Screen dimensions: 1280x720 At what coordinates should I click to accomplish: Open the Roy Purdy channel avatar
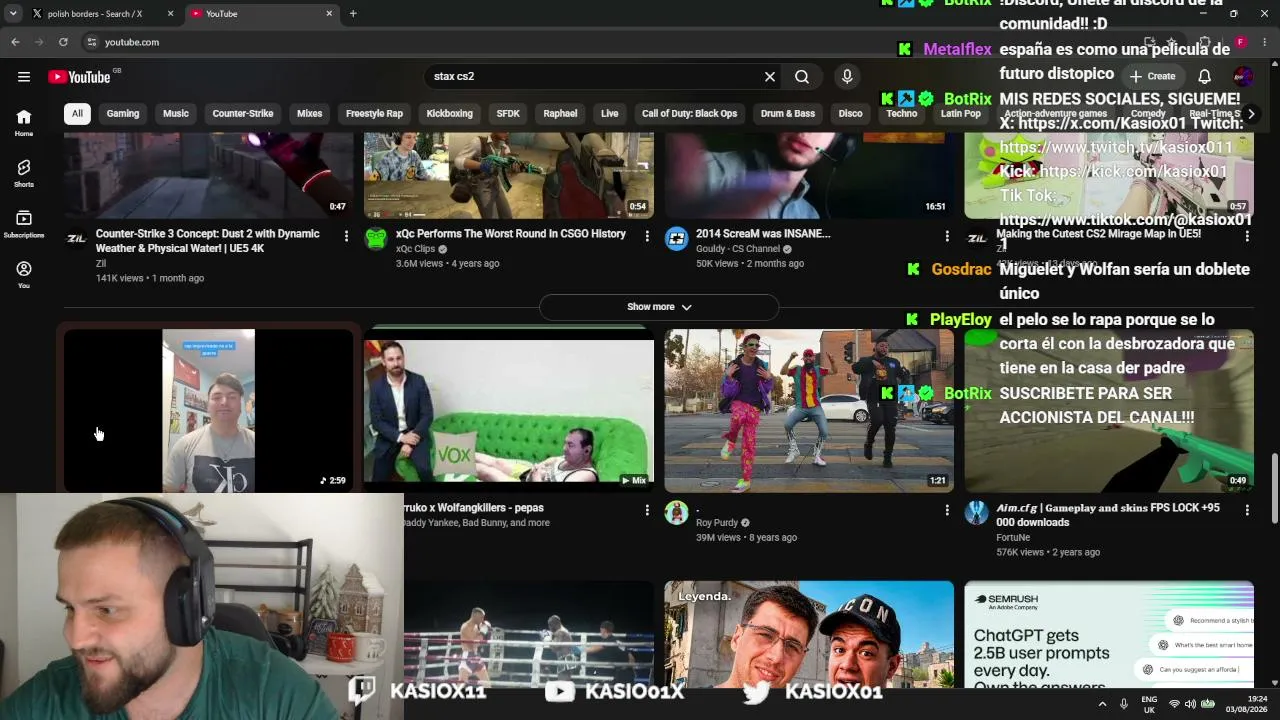coord(676,512)
